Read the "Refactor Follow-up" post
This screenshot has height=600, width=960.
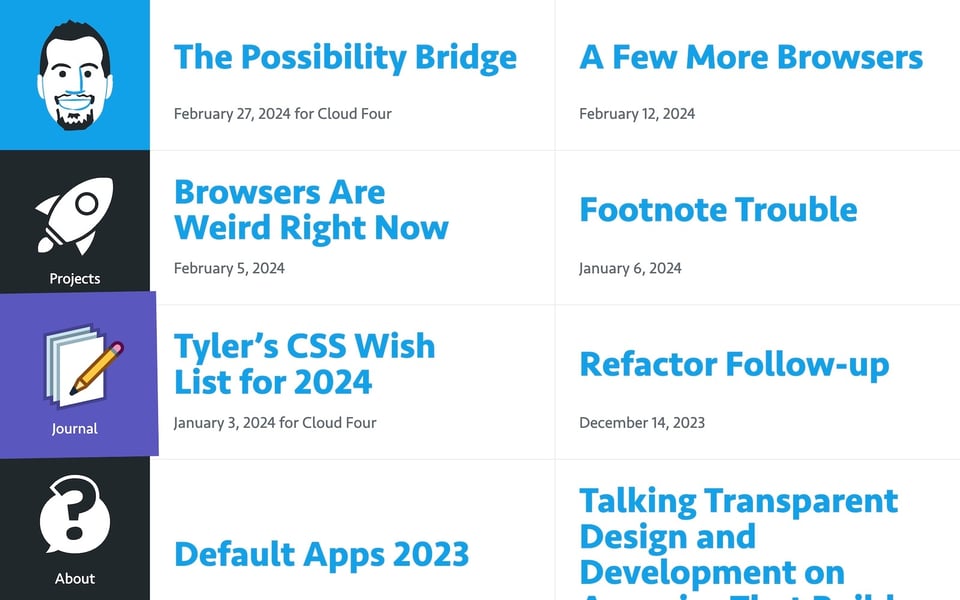pos(733,365)
